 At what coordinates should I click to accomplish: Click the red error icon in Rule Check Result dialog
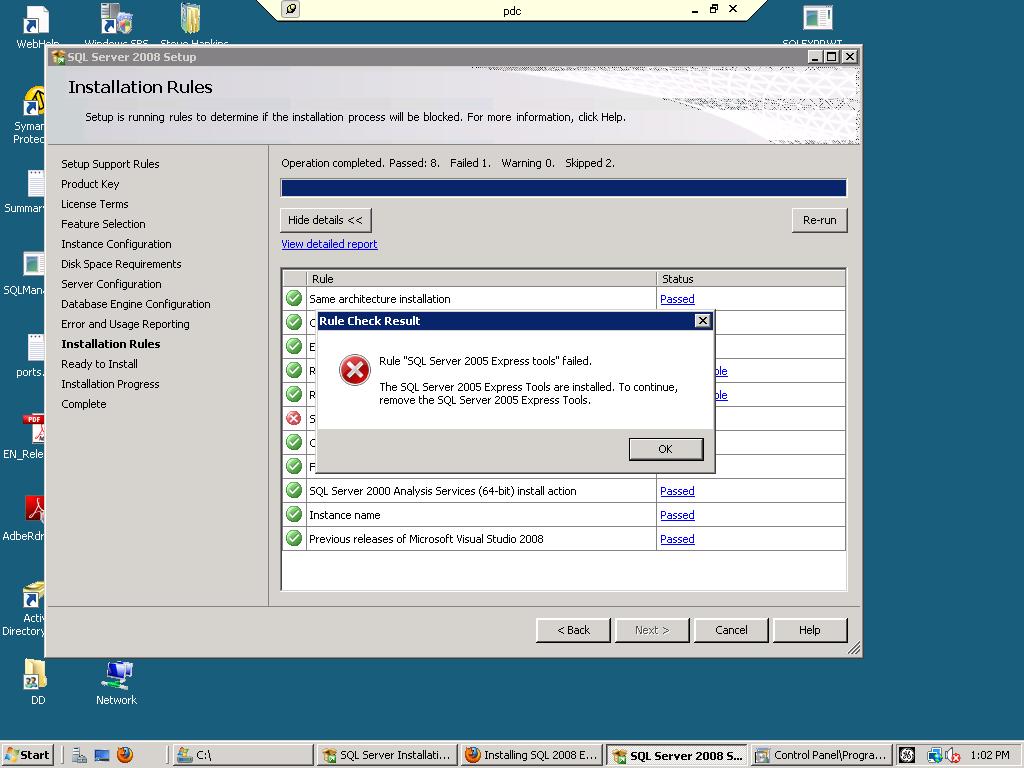pyautogui.click(x=355, y=369)
